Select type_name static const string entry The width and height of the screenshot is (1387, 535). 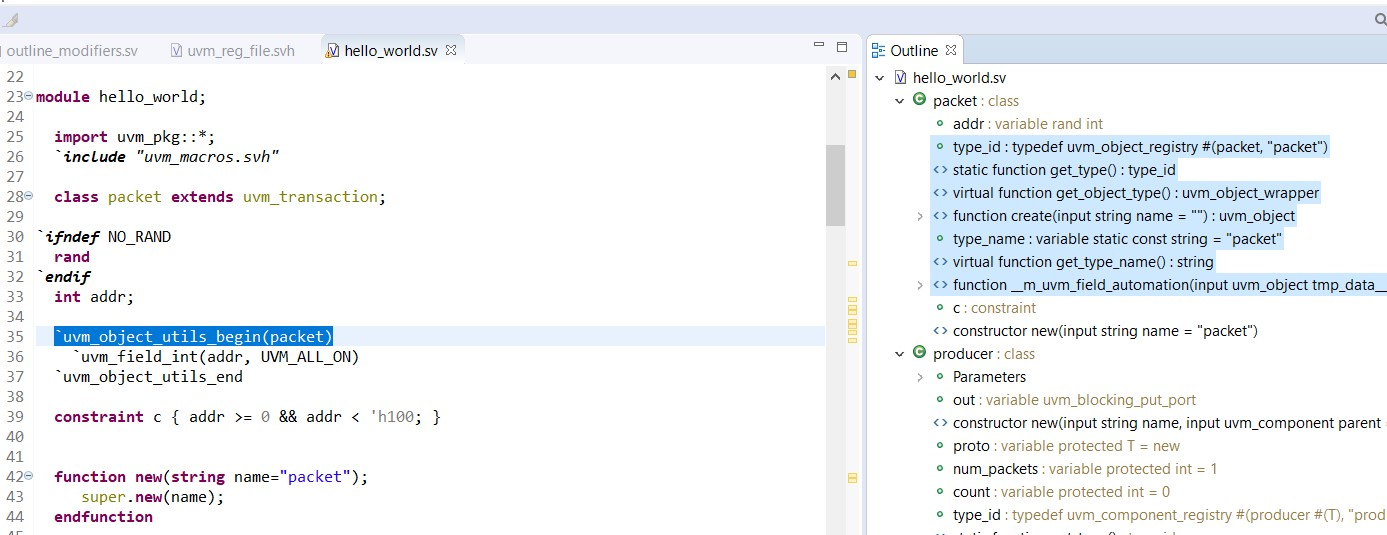1117,239
